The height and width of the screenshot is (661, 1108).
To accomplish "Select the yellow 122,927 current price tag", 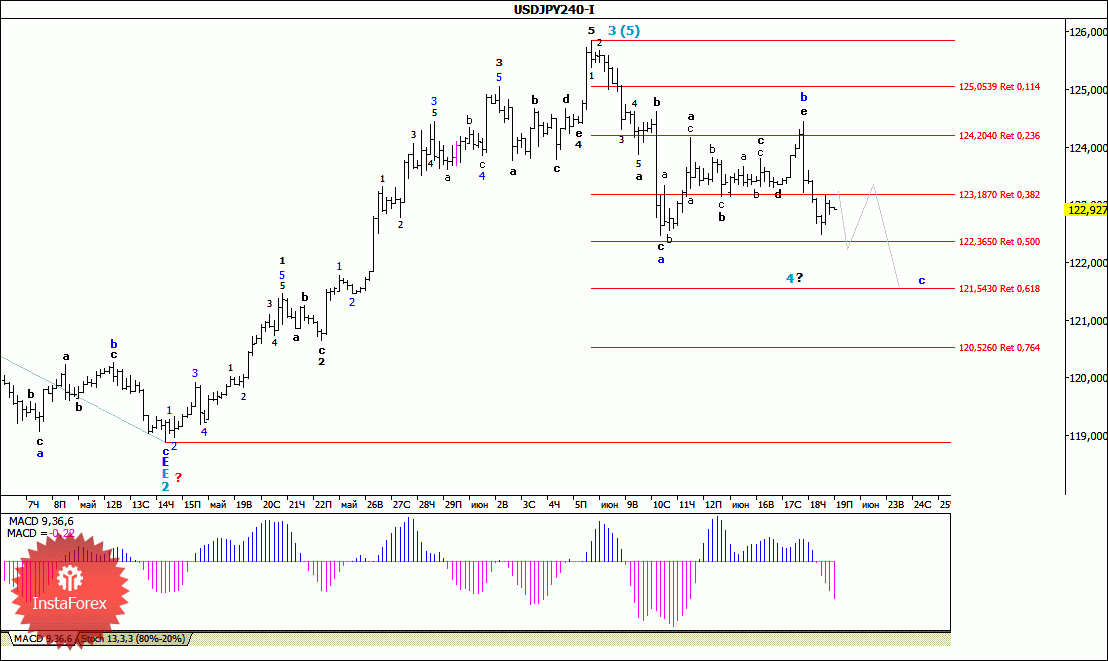I will (x=1087, y=209).
